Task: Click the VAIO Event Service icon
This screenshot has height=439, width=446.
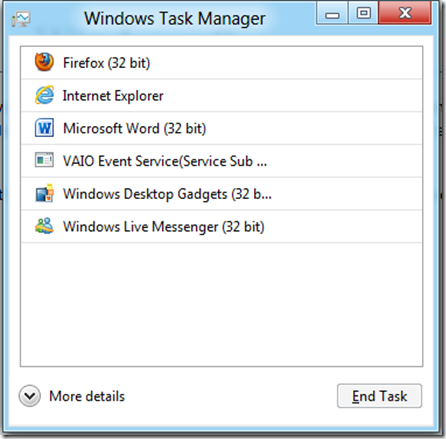Action: coord(44,160)
